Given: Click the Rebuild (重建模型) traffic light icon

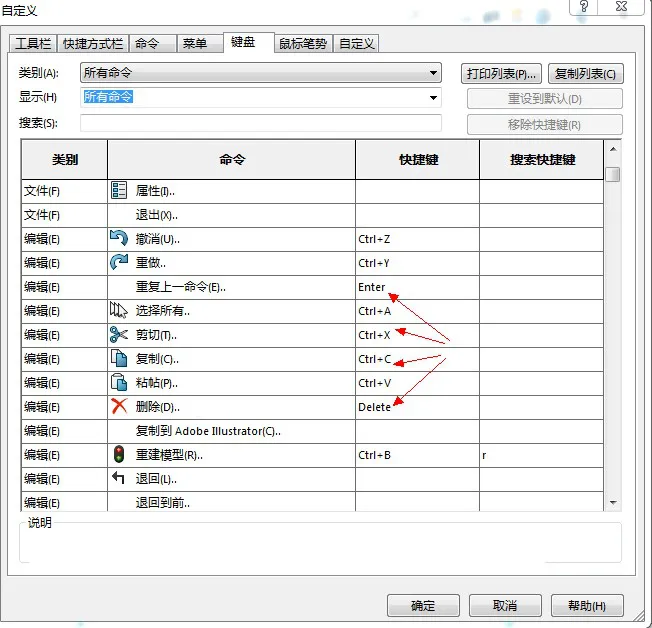Looking at the screenshot, I should coord(119,455).
